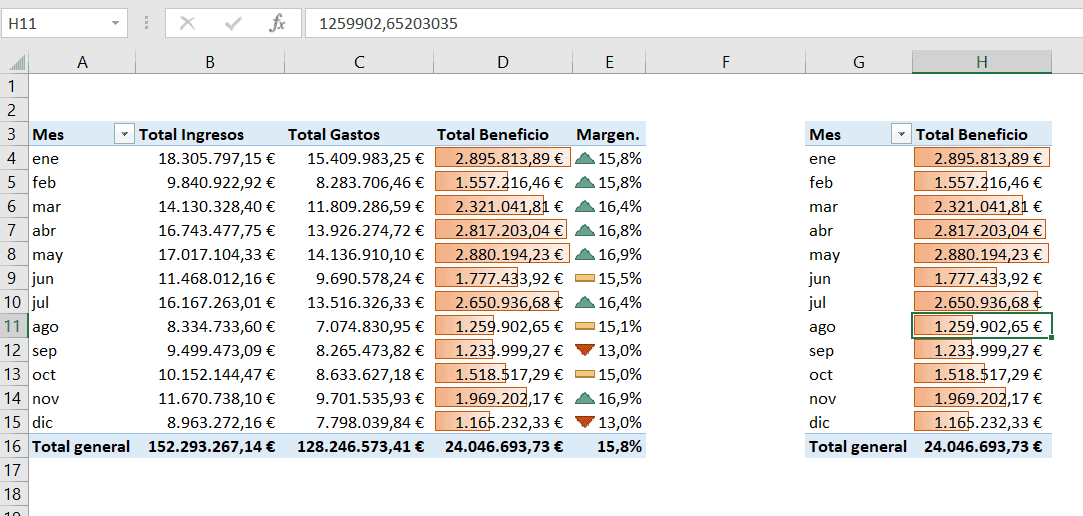Click the formula bar options dots handle
1083x516 pixels.
pos(146,23)
